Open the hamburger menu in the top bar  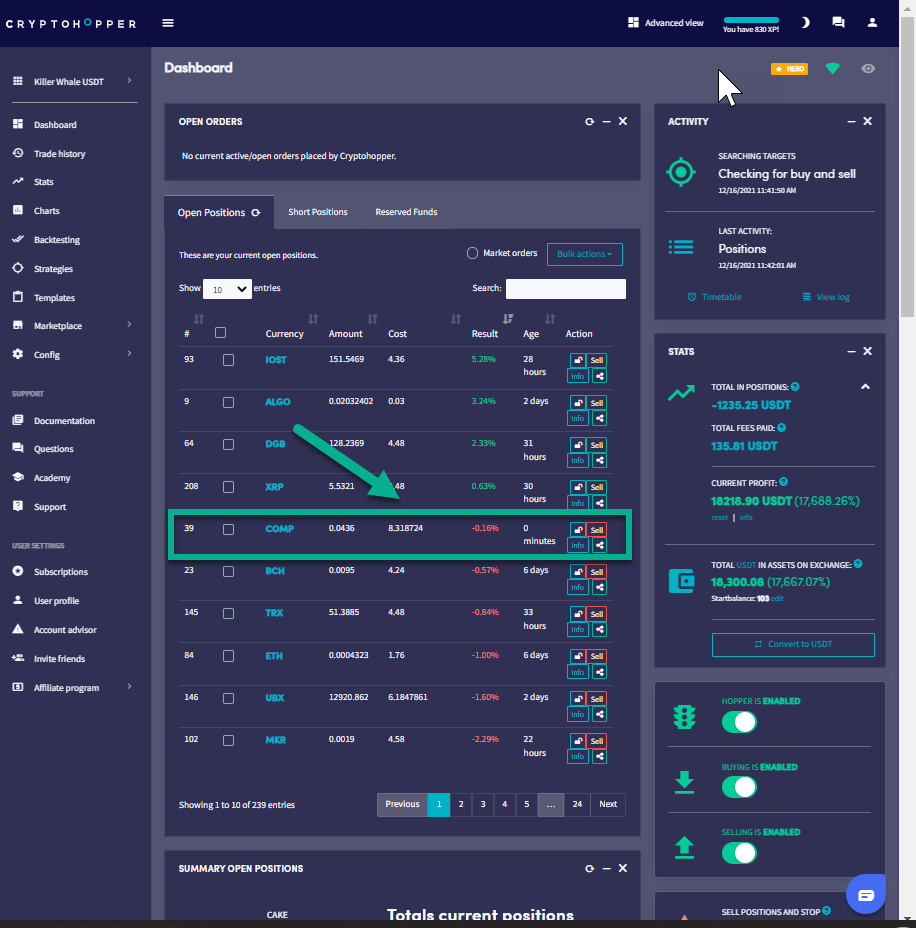point(168,23)
